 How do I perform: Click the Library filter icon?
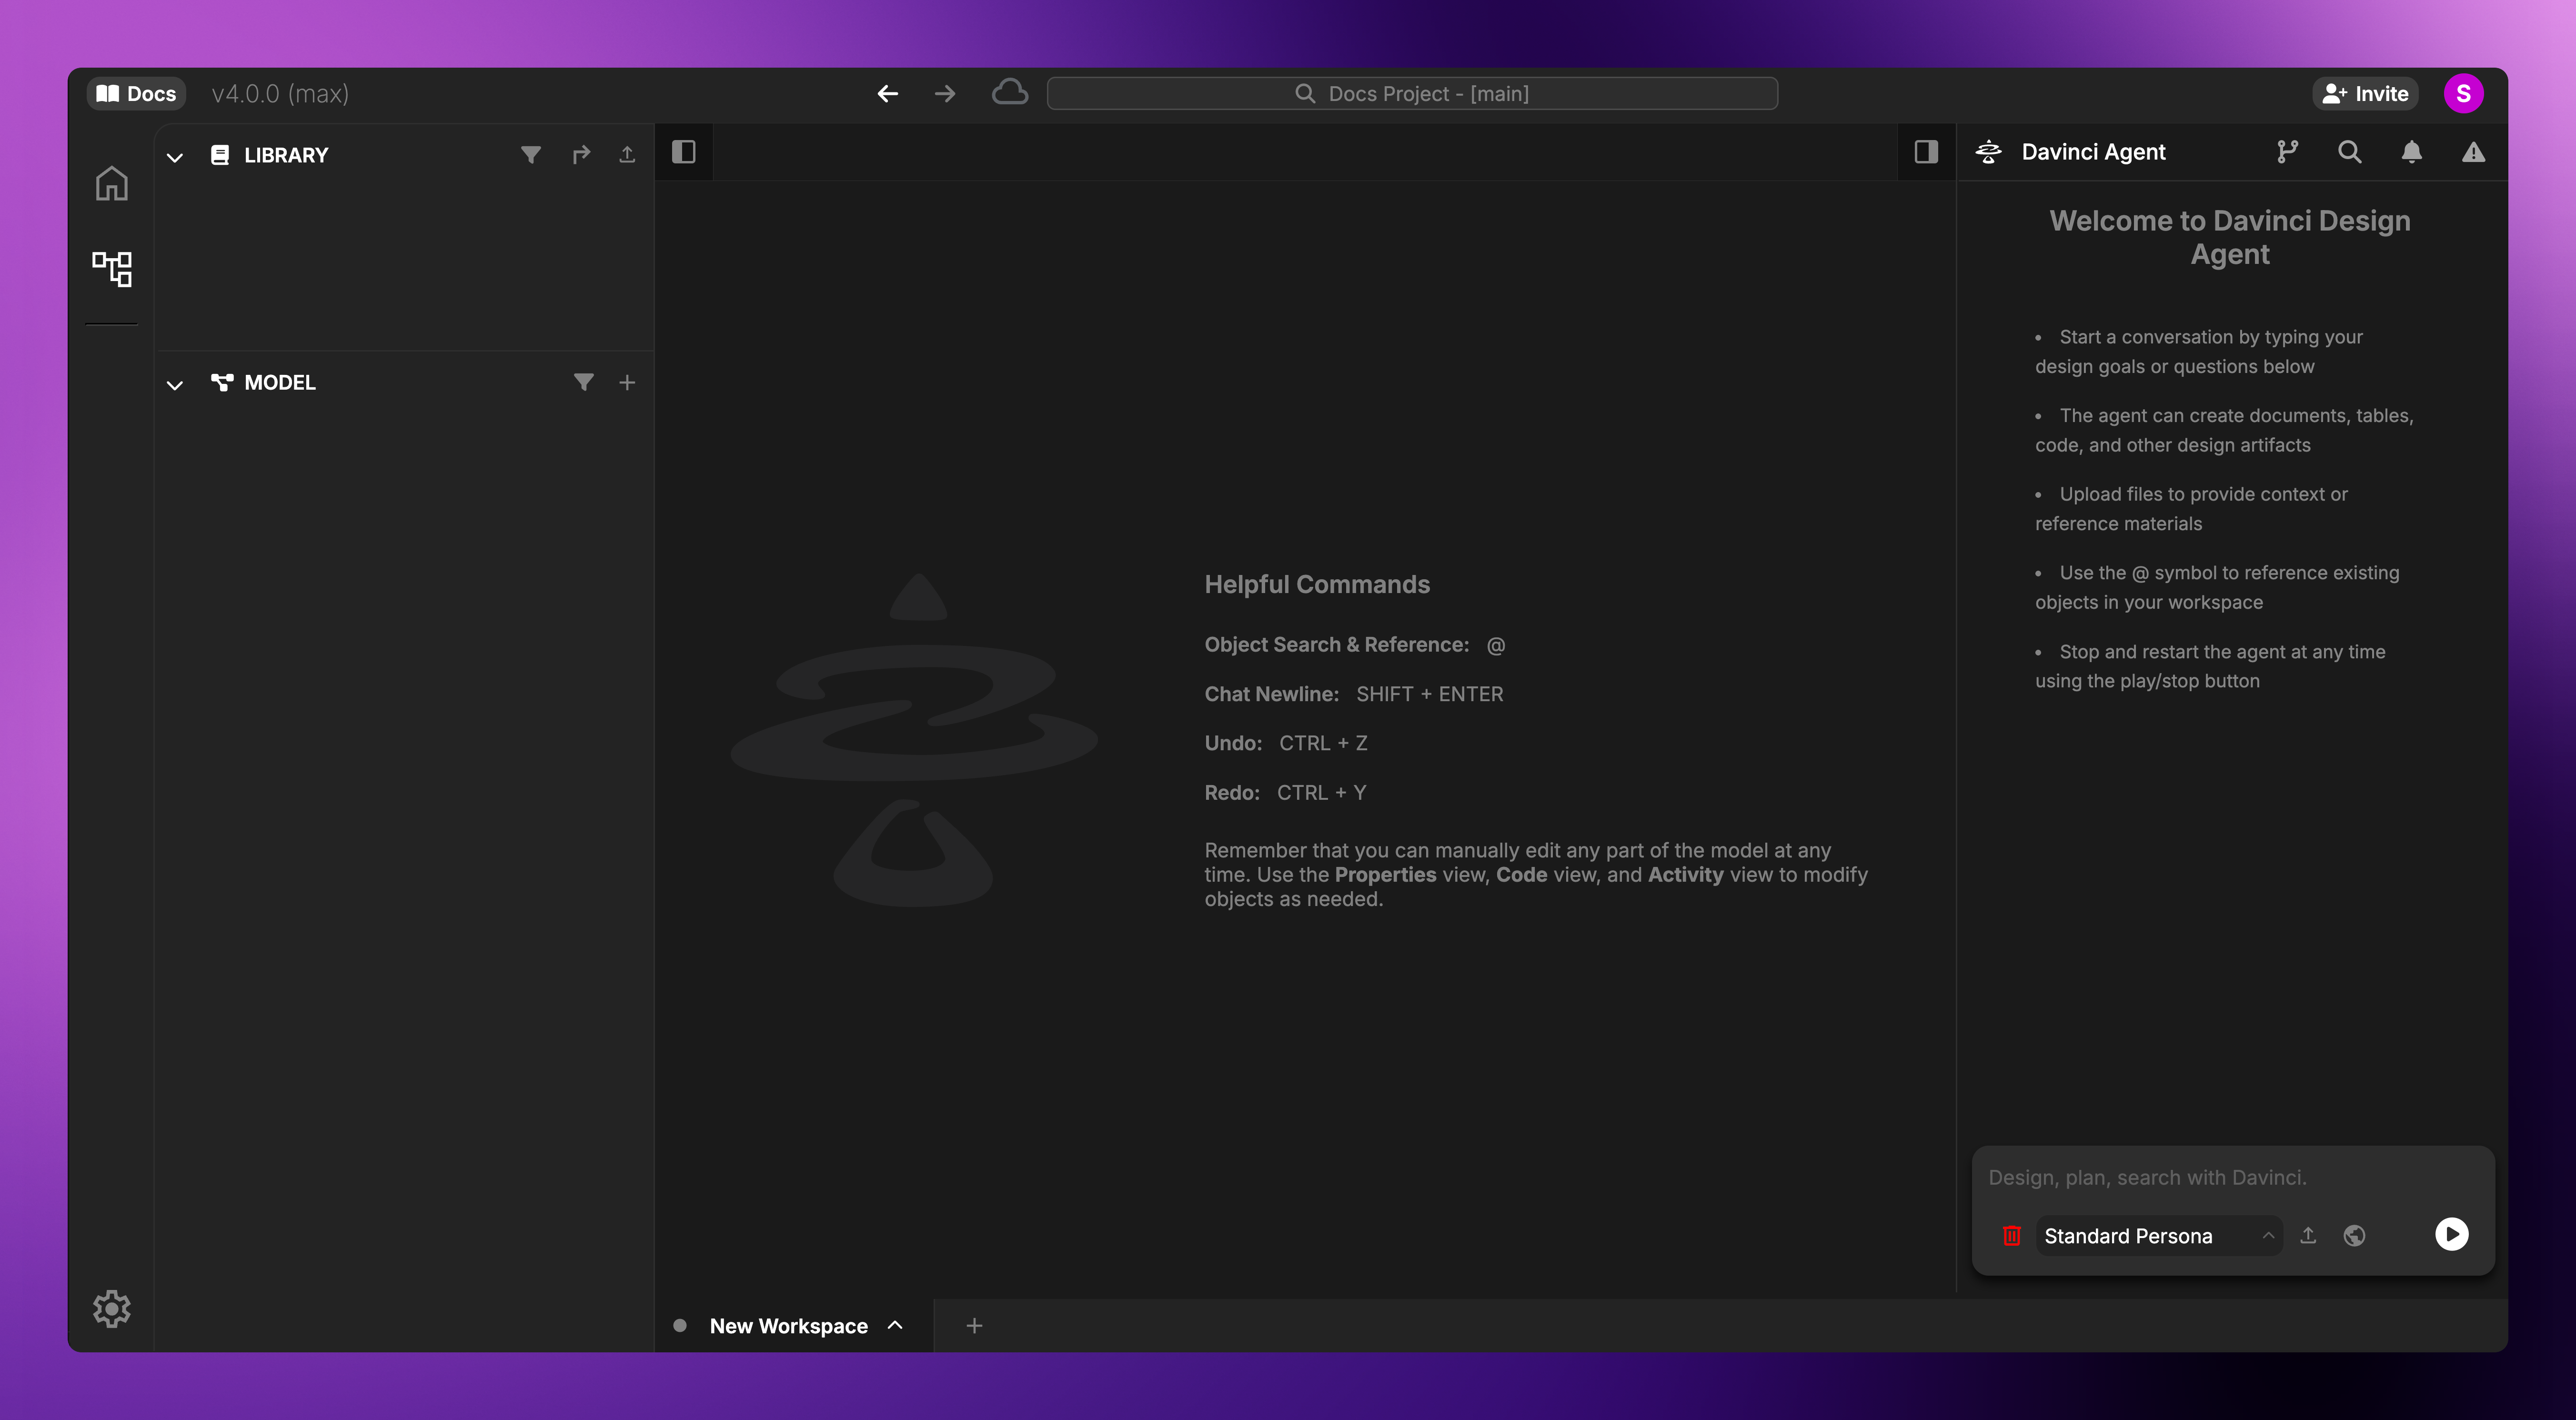531,154
